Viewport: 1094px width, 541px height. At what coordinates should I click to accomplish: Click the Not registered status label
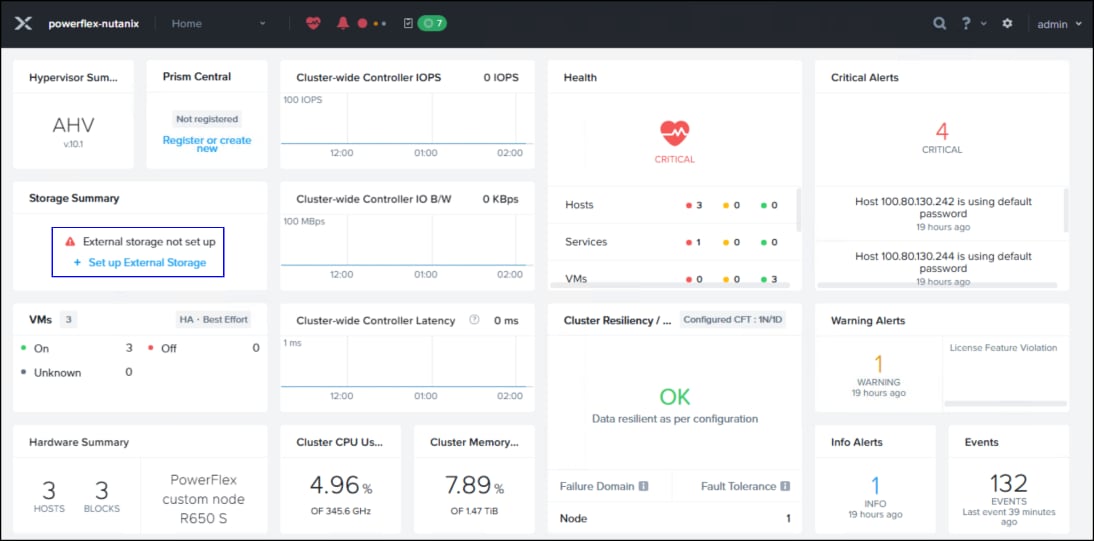pyautogui.click(x=207, y=119)
